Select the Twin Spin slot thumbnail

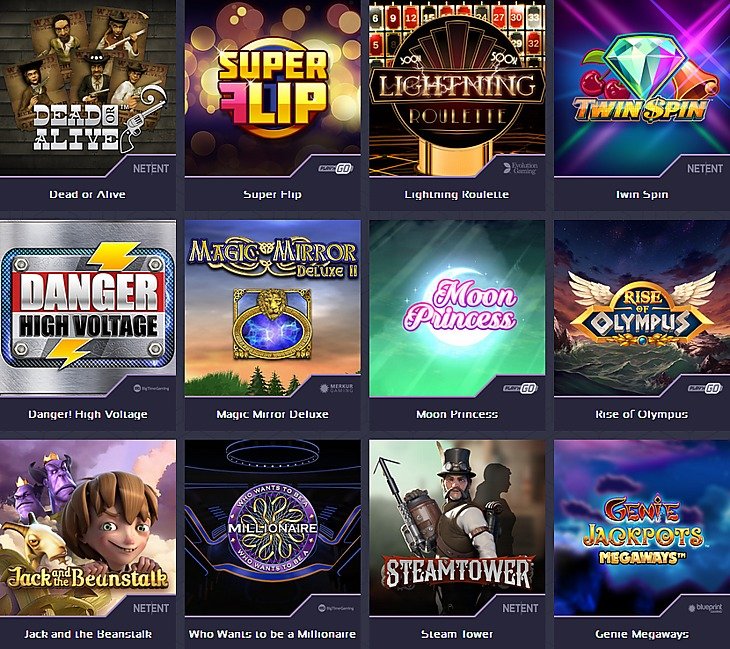click(642, 88)
